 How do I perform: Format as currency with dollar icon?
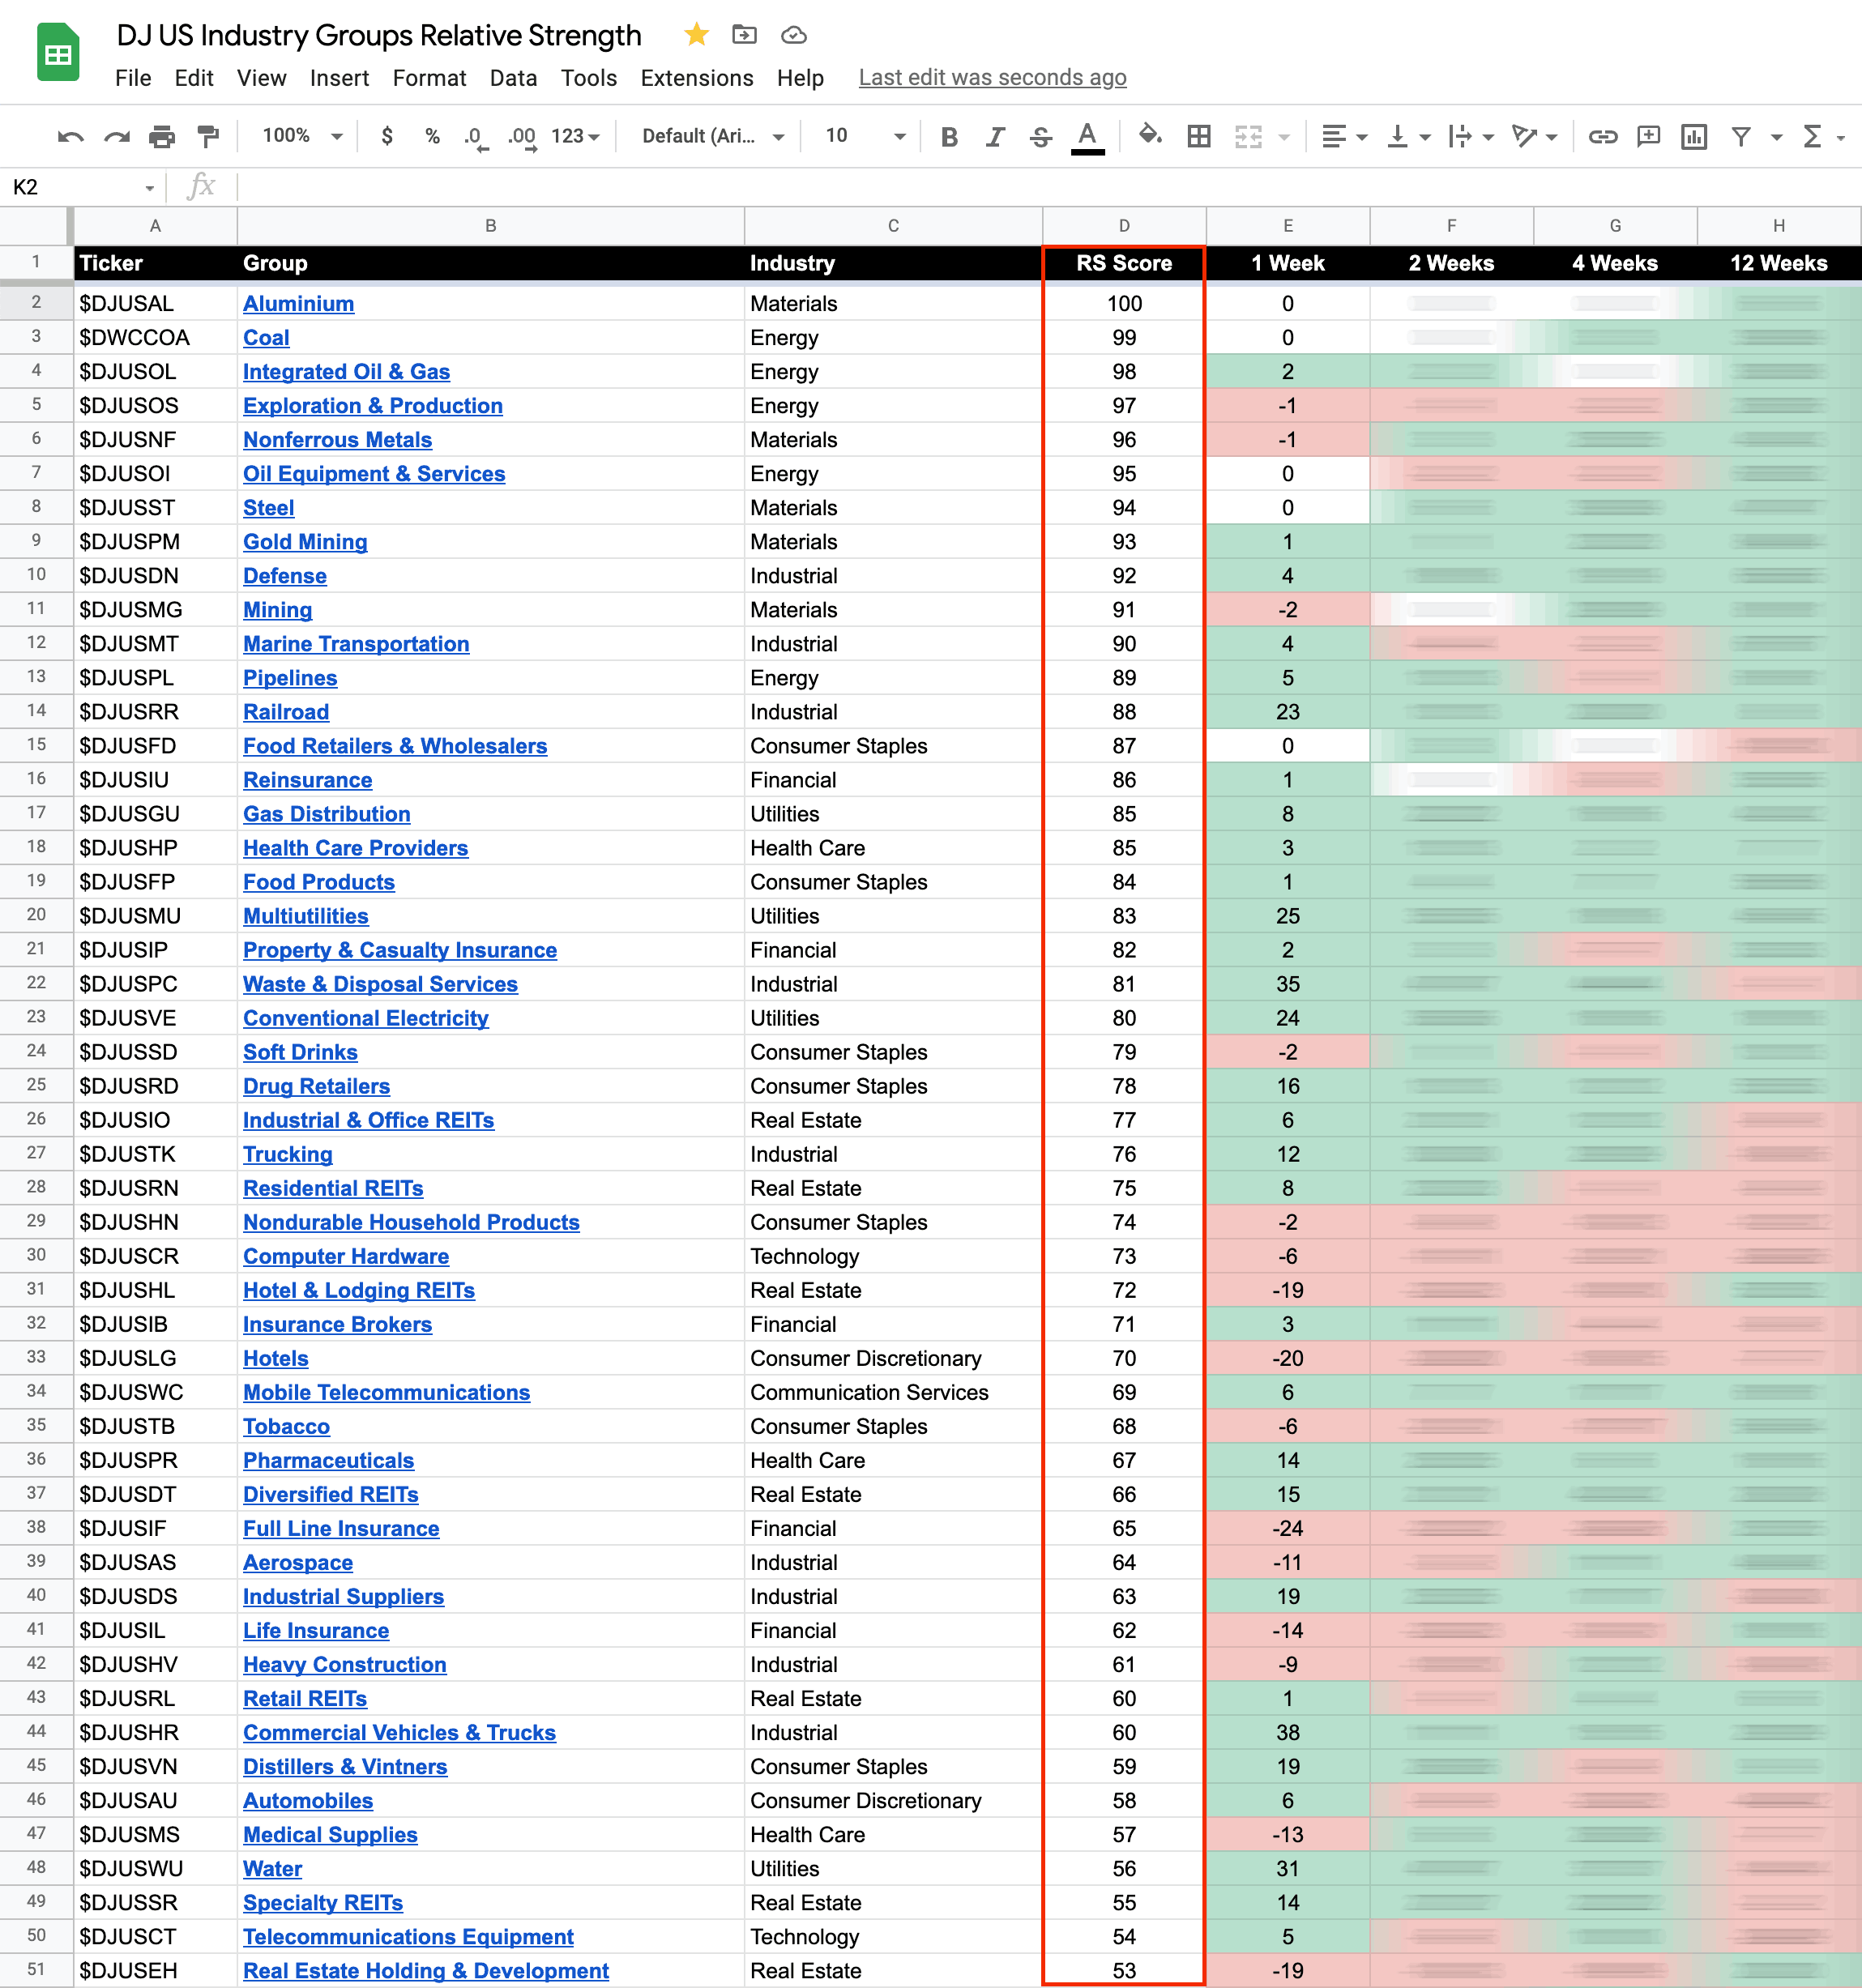[387, 136]
